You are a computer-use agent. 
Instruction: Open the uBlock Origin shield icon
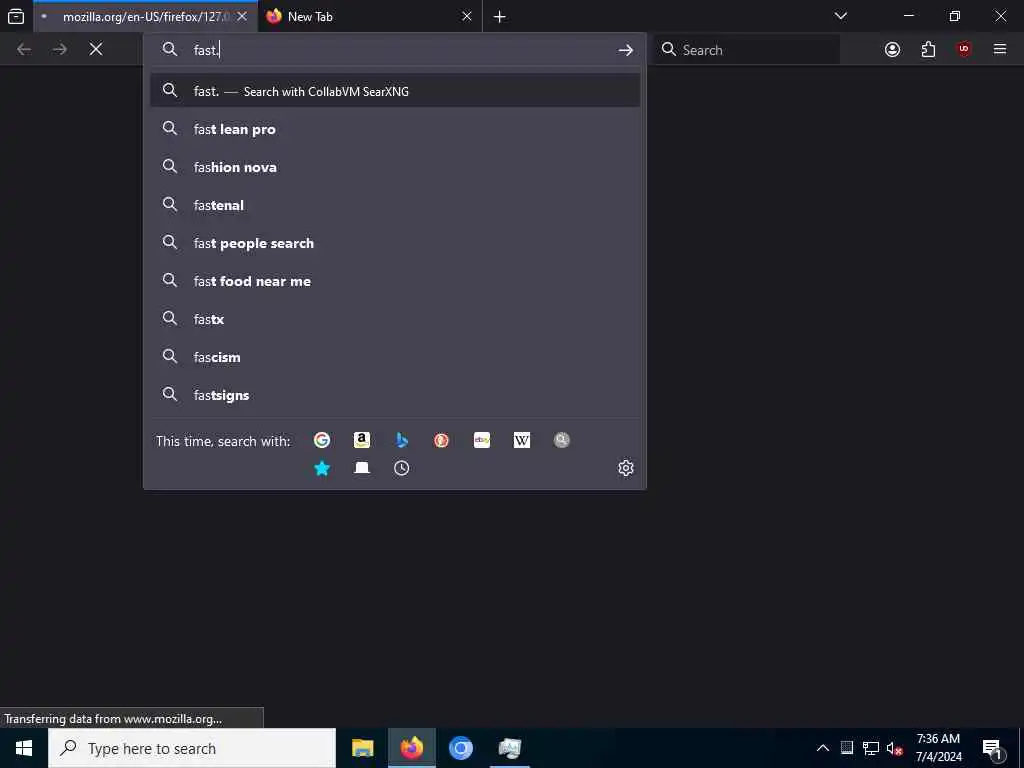(x=964, y=50)
